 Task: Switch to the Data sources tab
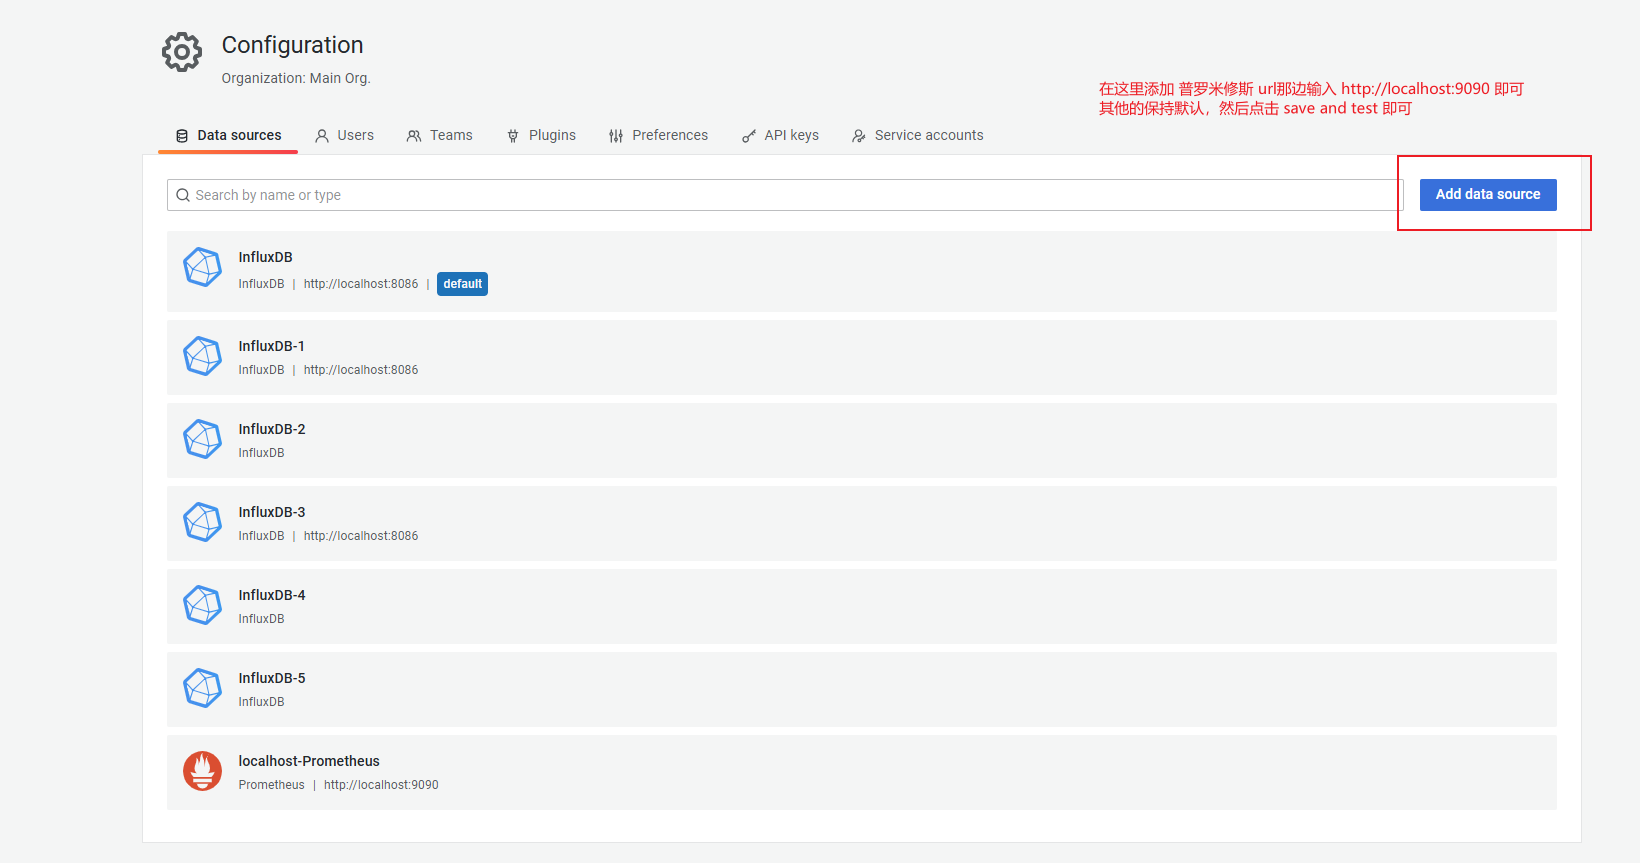[229, 135]
